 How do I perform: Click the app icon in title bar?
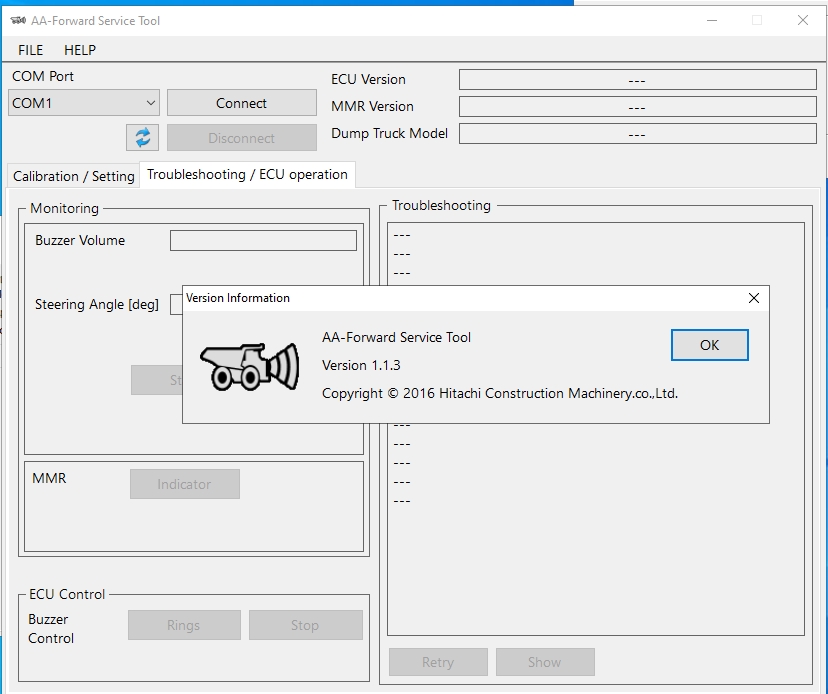tap(18, 21)
